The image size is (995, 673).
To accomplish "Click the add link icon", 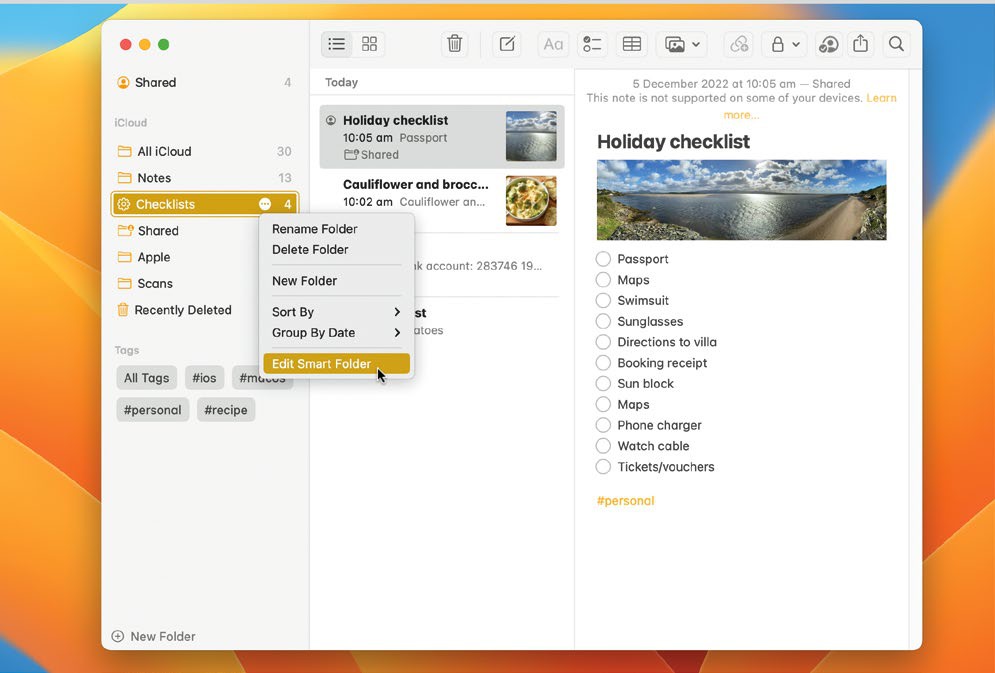I will tap(739, 44).
